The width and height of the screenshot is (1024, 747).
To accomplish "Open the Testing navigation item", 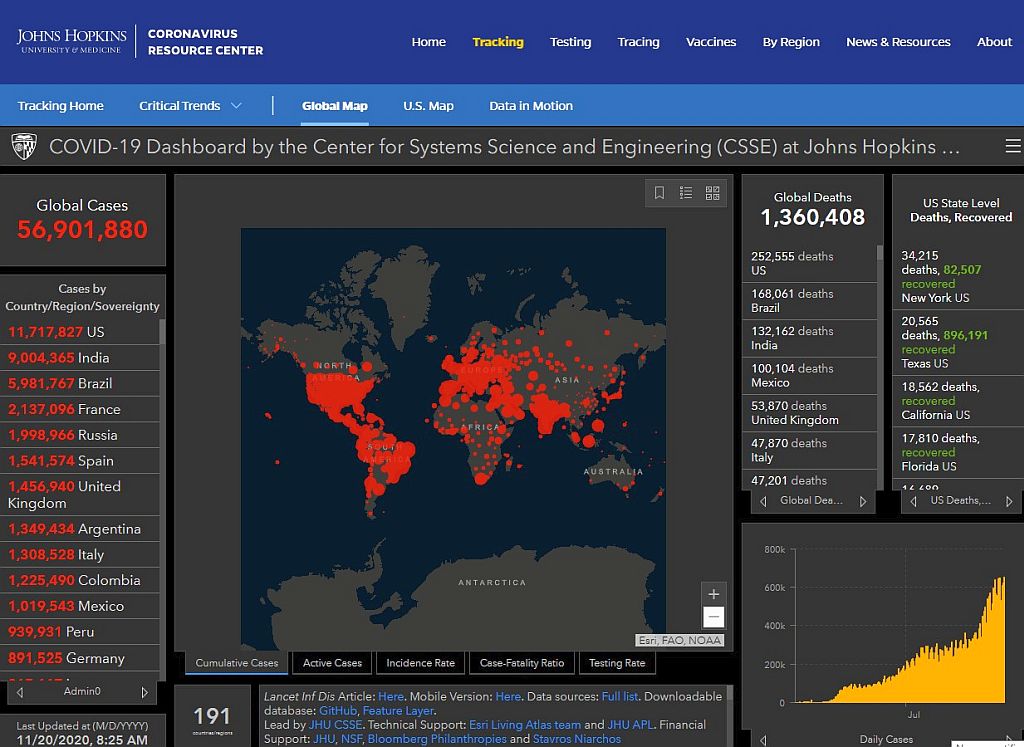I will pyautogui.click(x=570, y=42).
